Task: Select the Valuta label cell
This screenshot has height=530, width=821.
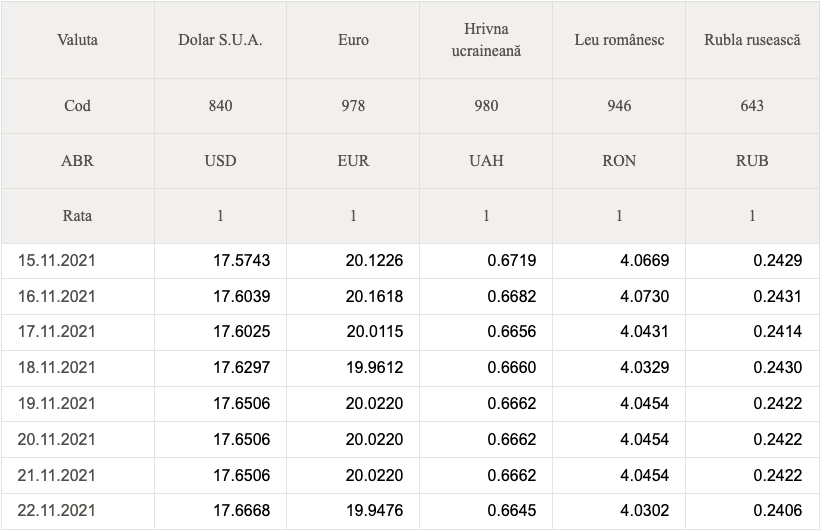Action: click(x=77, y=40)
